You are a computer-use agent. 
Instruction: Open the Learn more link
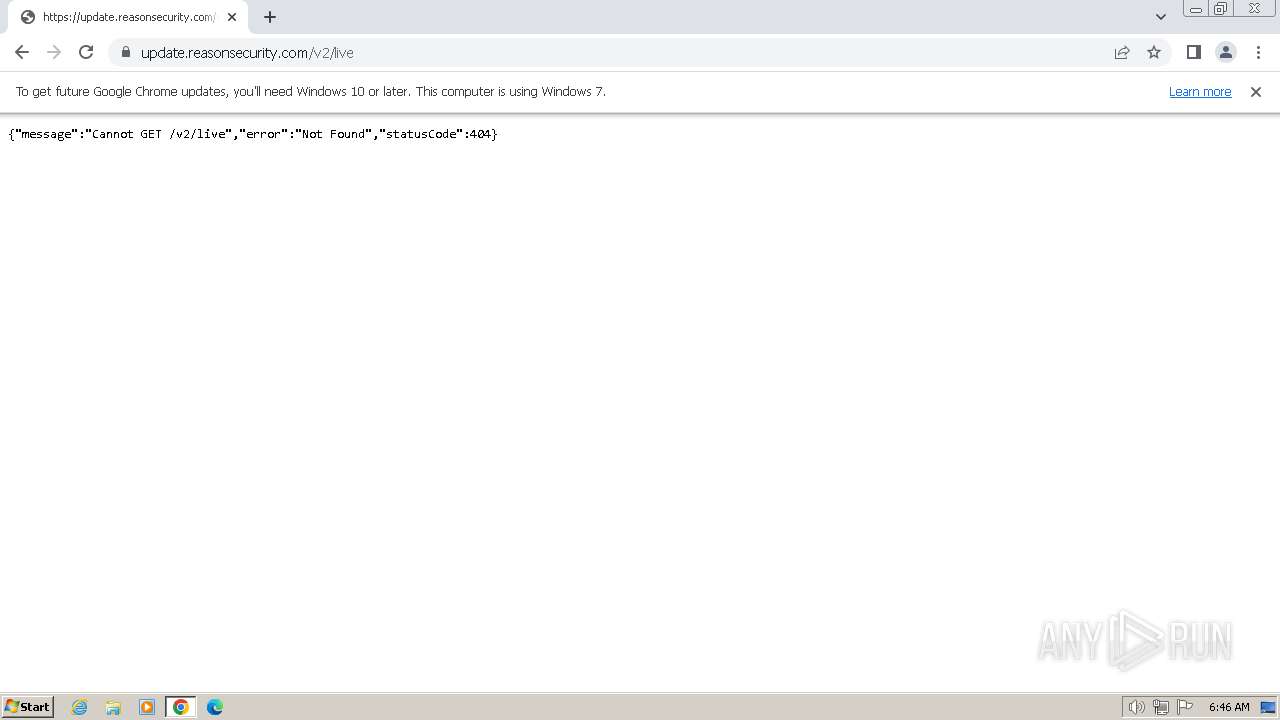(1200, 92)
